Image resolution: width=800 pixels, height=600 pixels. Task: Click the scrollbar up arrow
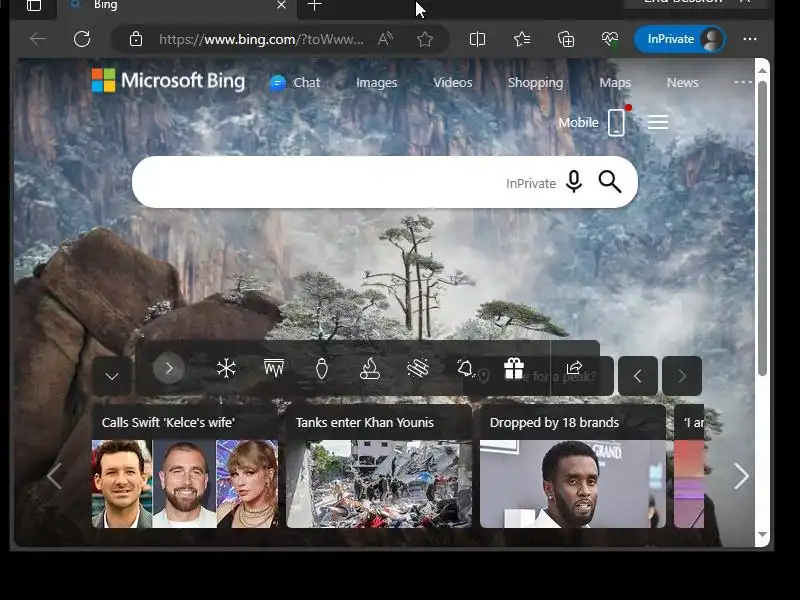point(762,71)
